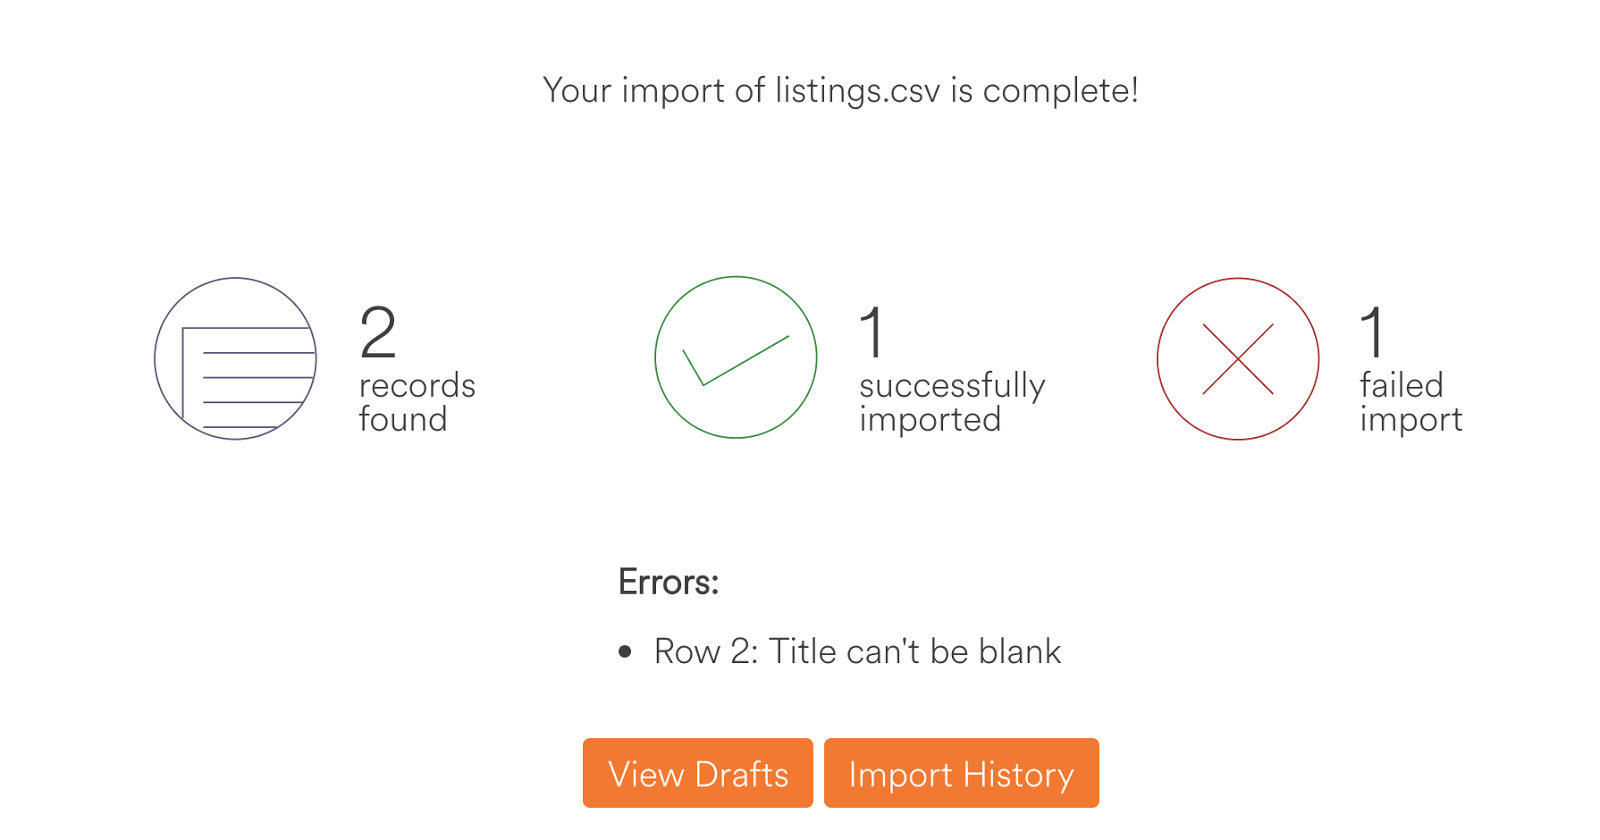
Task: Click the word "found" under records
Action: pyautogui.click(x=403, y=420)
